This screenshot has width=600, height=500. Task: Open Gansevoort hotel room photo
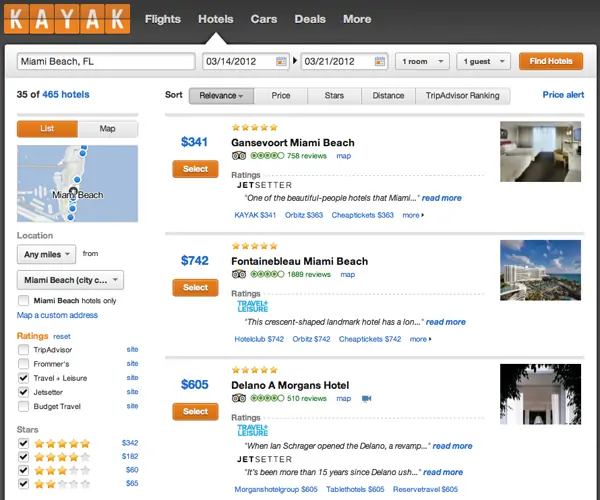click(540, 151)
